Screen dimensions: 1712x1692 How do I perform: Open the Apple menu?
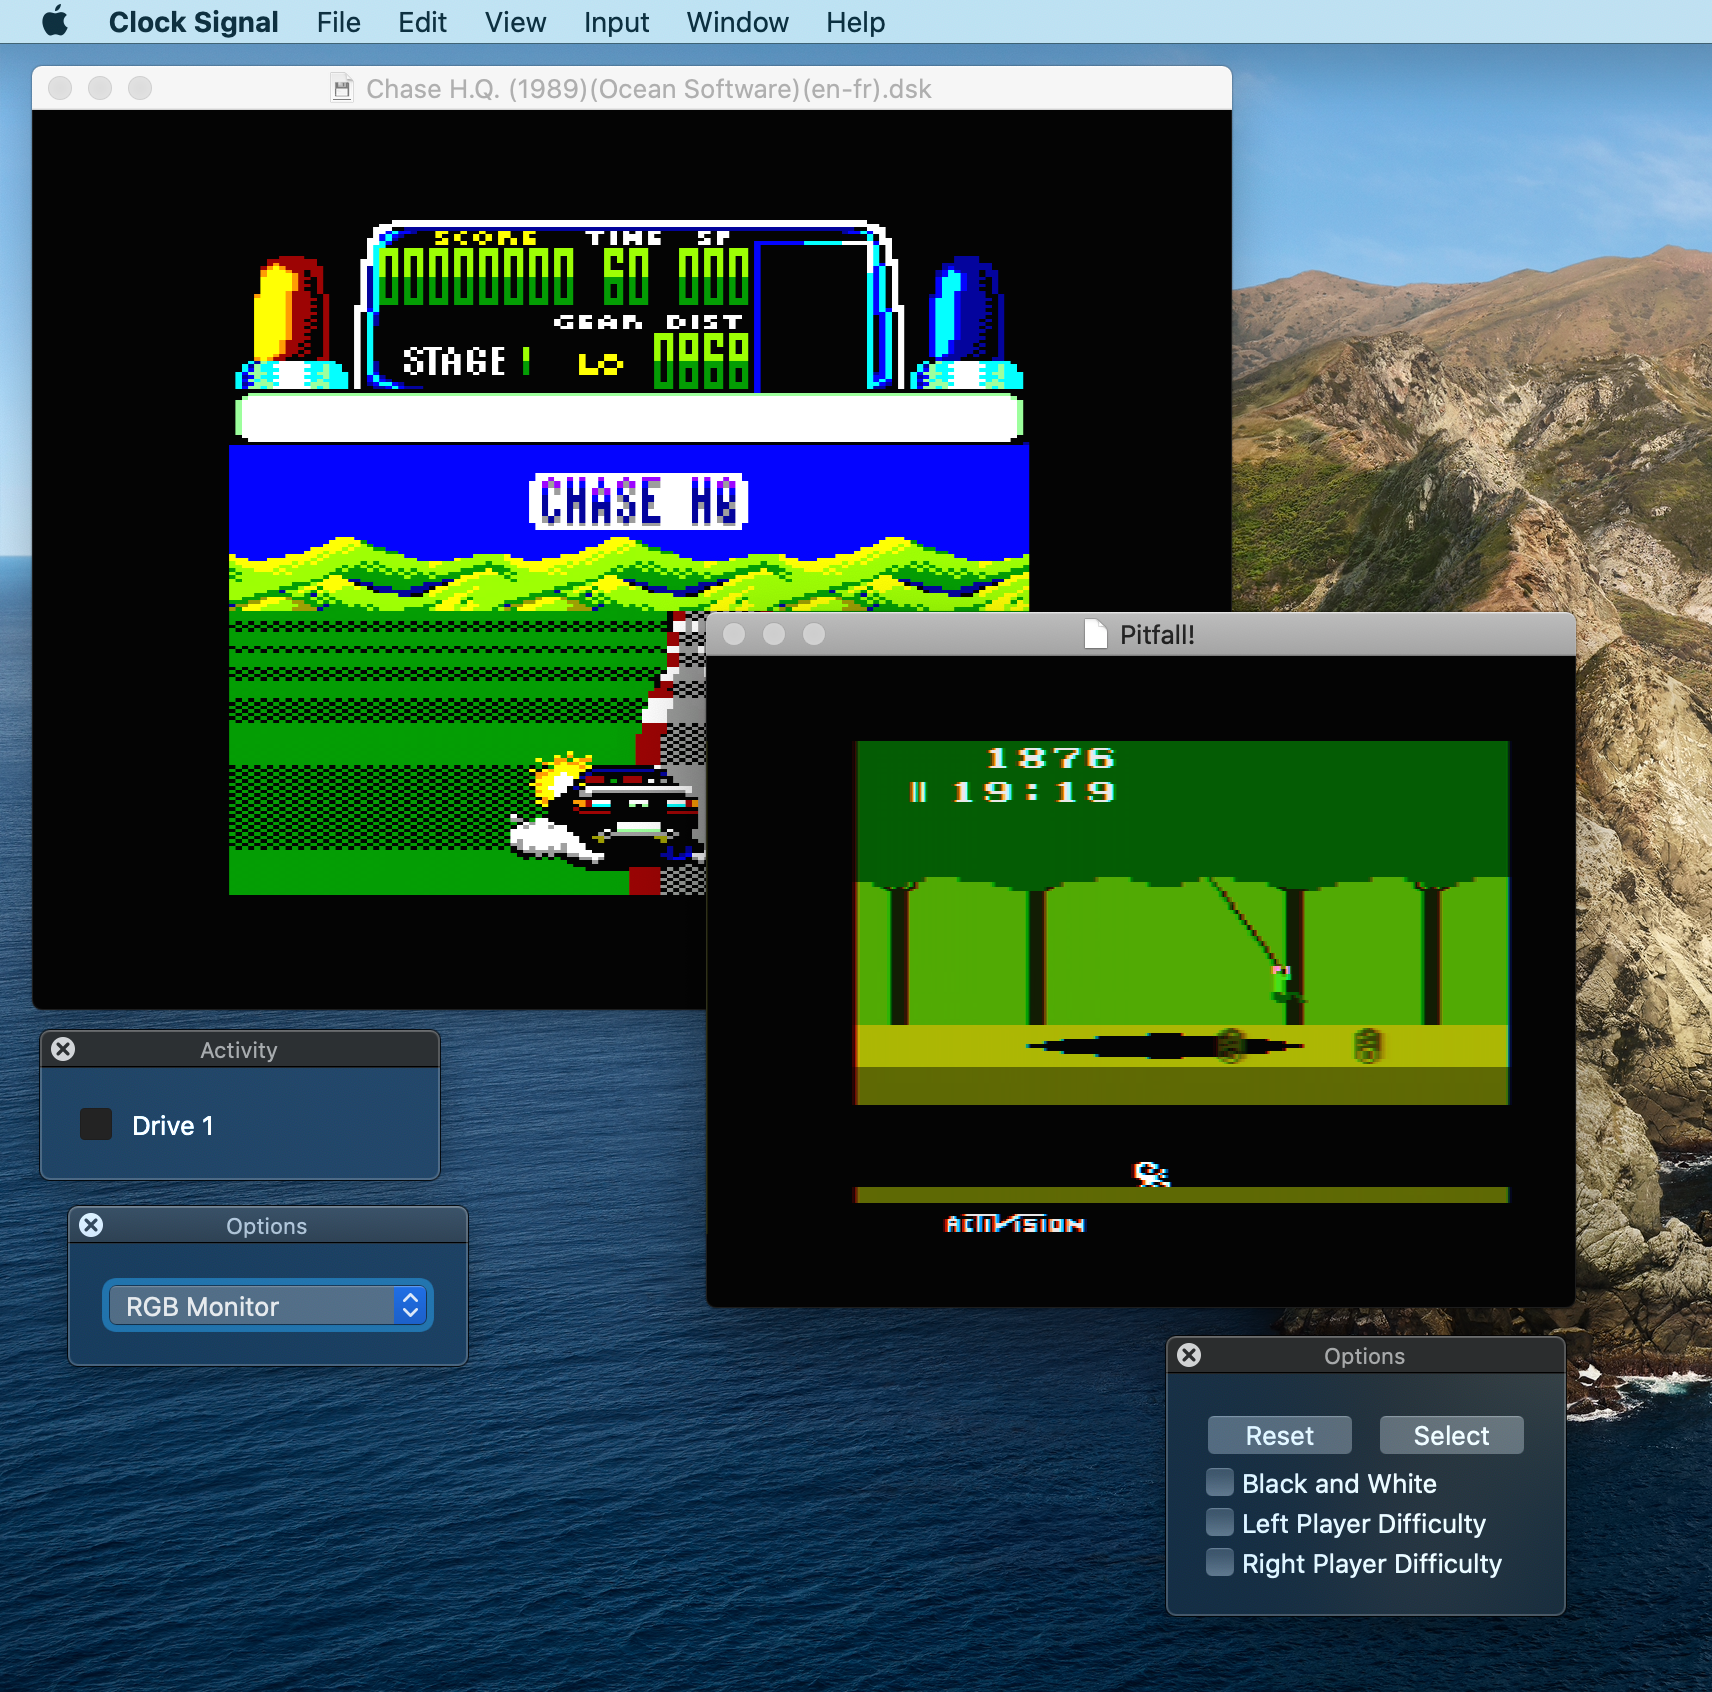pos(55,21)
